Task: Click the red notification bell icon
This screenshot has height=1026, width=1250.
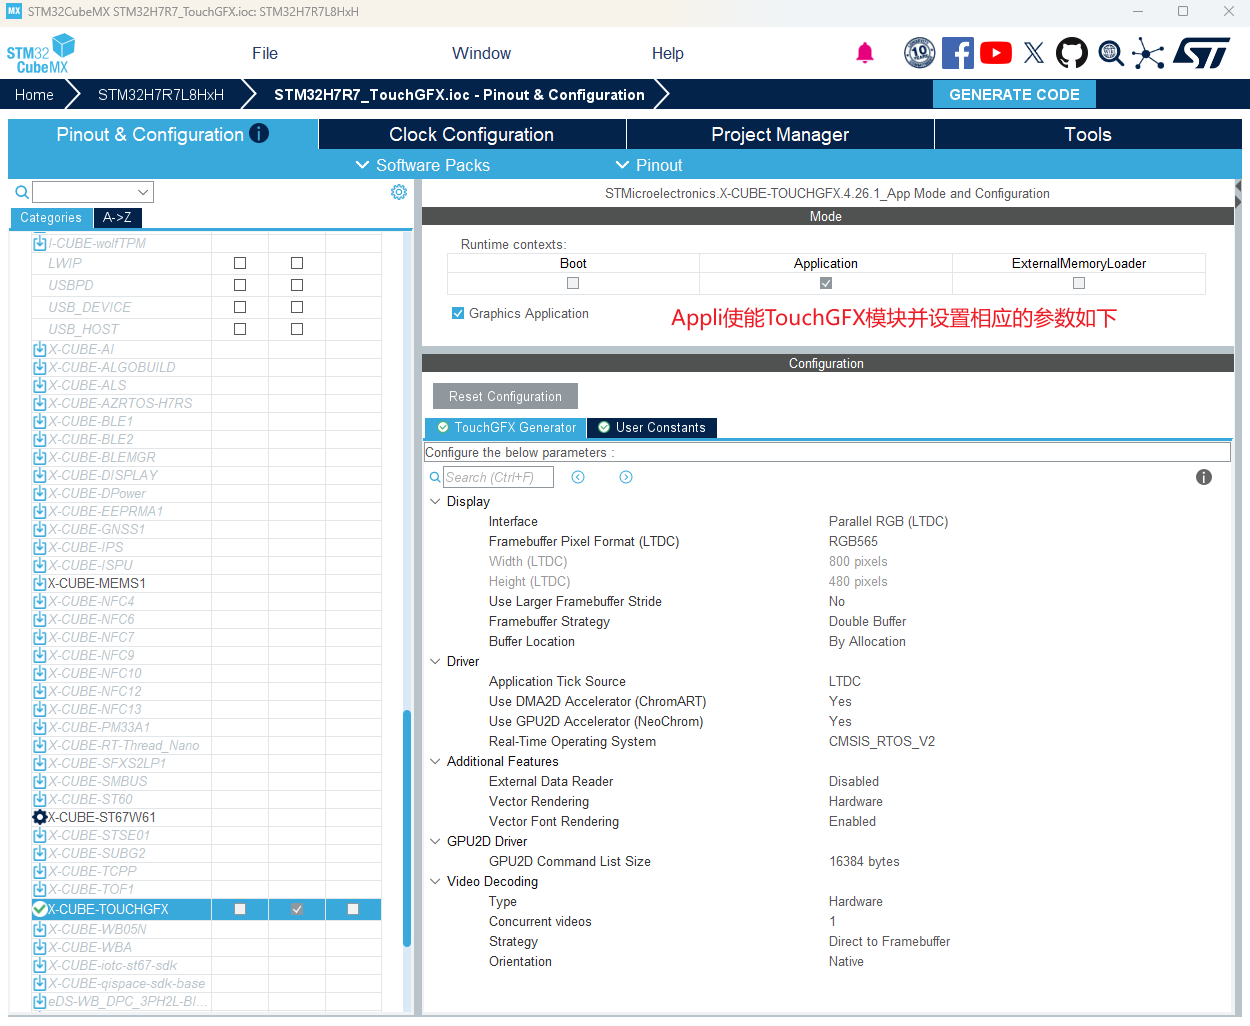Action: point(865,53)
